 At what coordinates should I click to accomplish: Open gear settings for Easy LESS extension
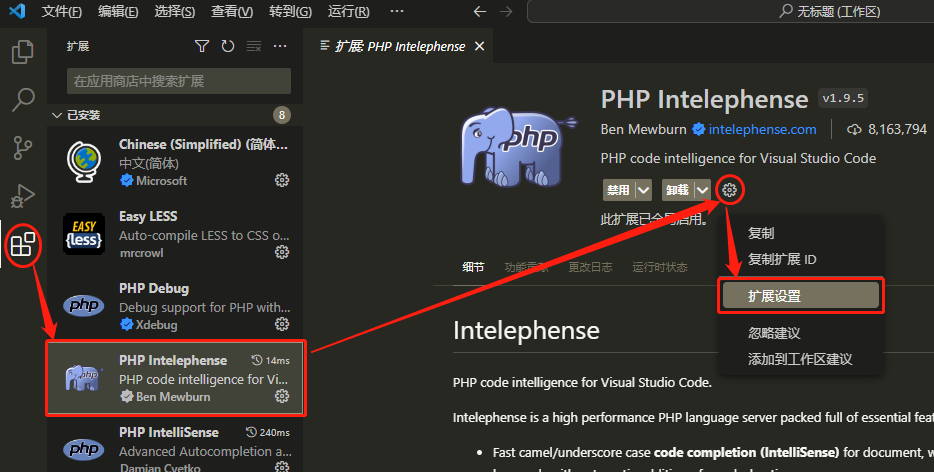tap(282, 252)
